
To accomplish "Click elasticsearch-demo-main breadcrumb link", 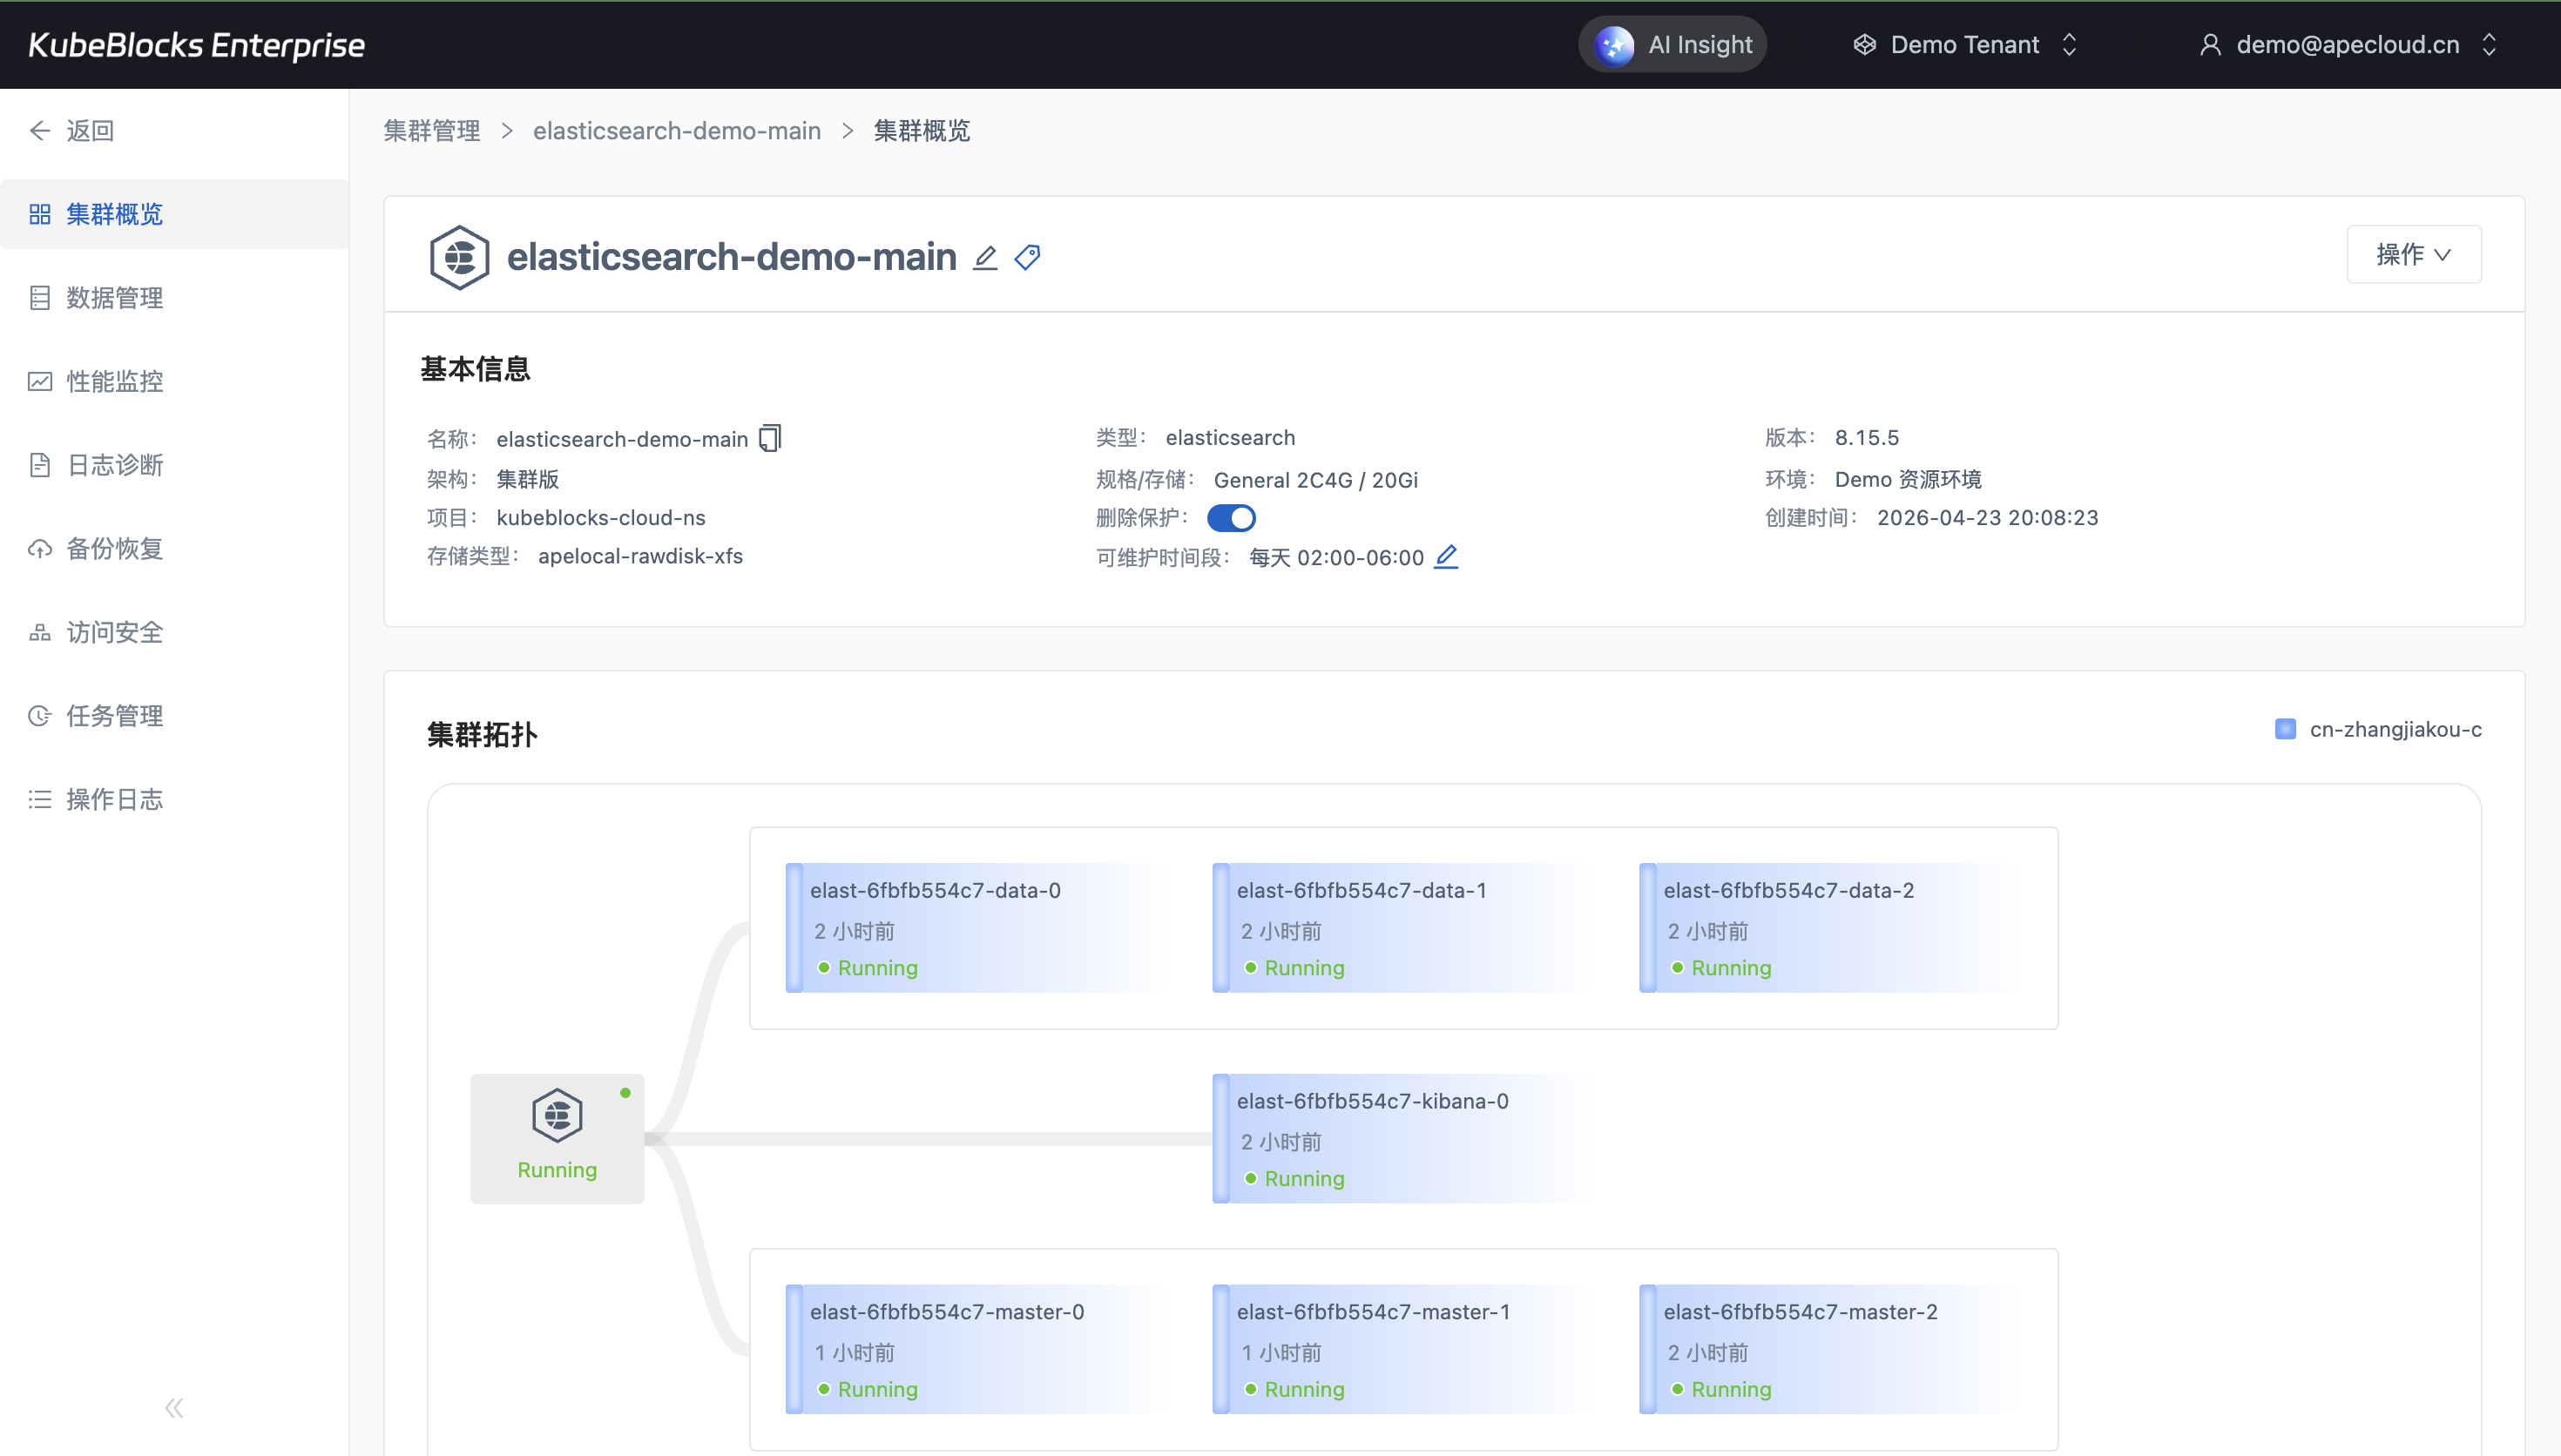I will tap(677, 131).
